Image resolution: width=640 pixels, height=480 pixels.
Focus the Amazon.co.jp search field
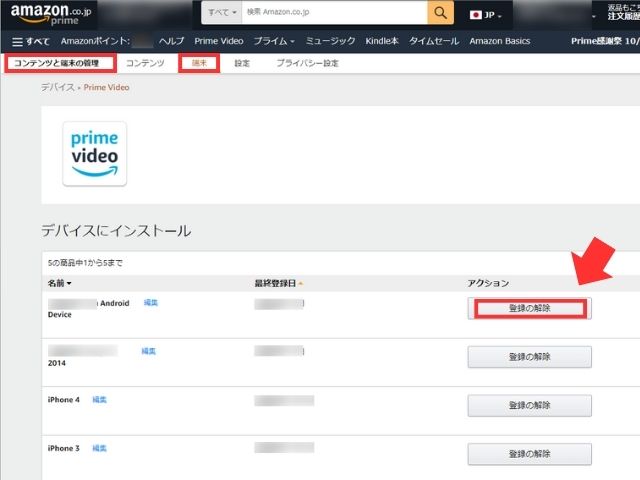point(335,13)
